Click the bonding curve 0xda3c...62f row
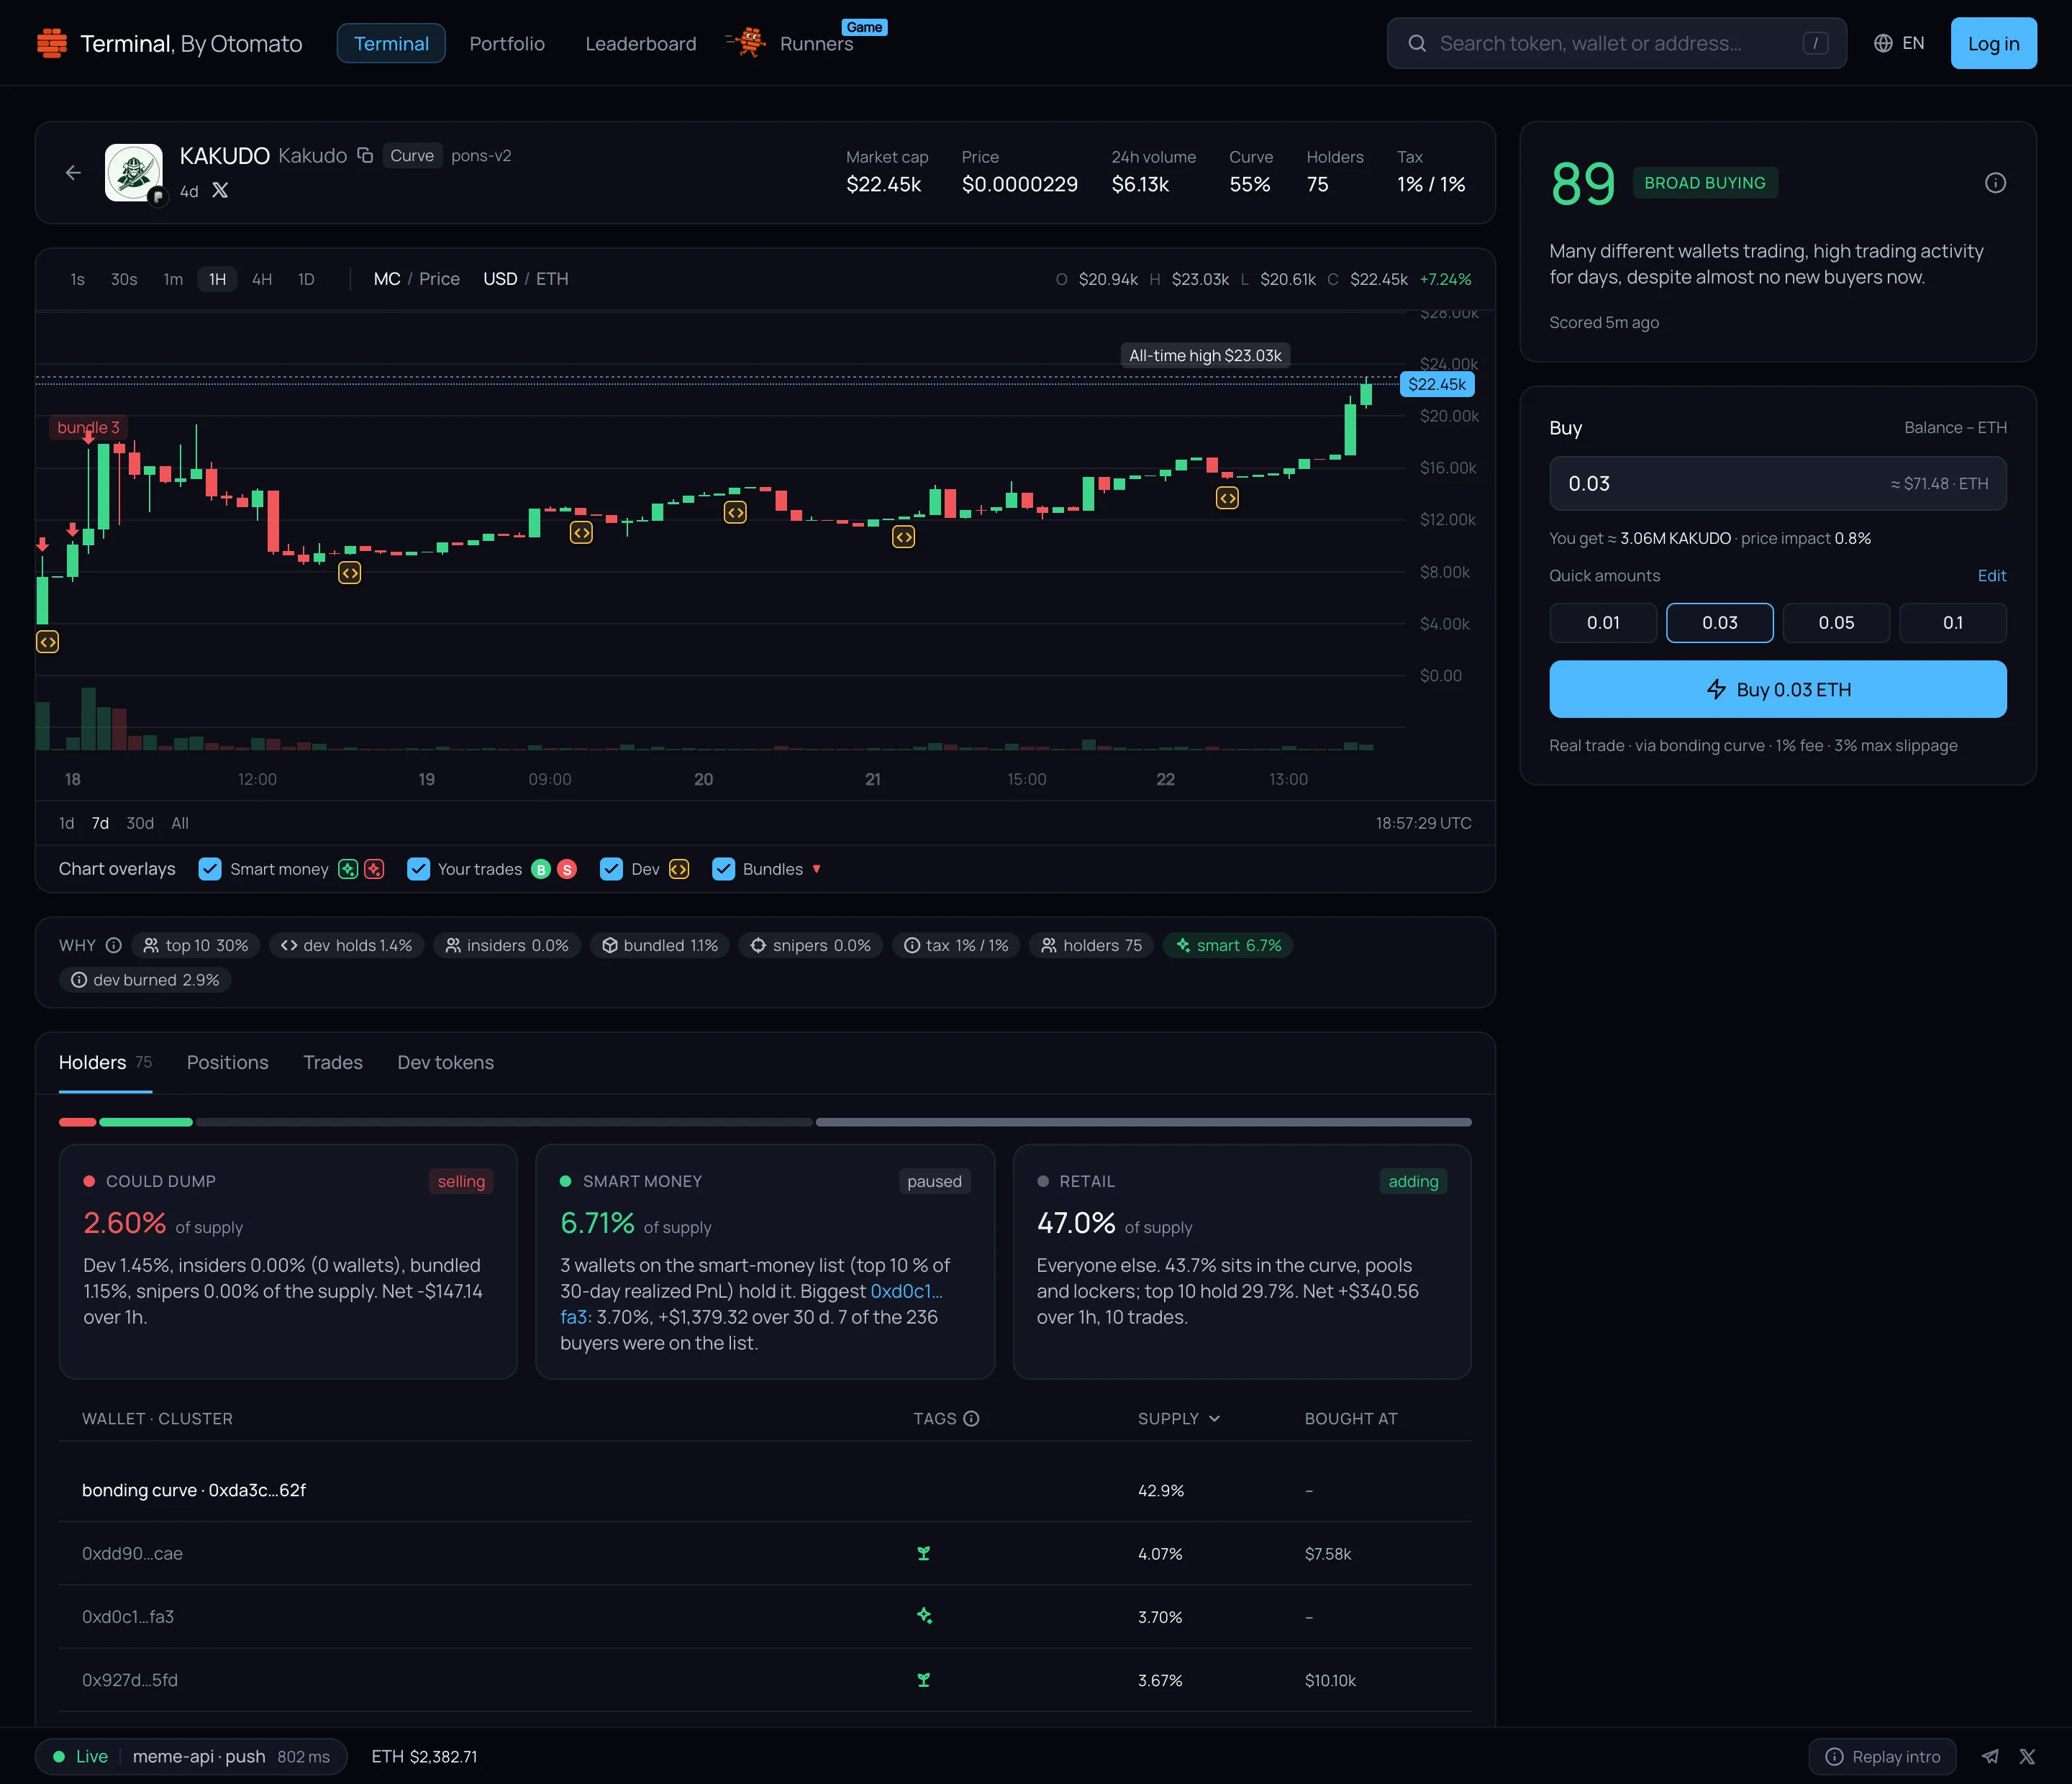This screenshot has height=1784, width=2072. [765, 1490]
